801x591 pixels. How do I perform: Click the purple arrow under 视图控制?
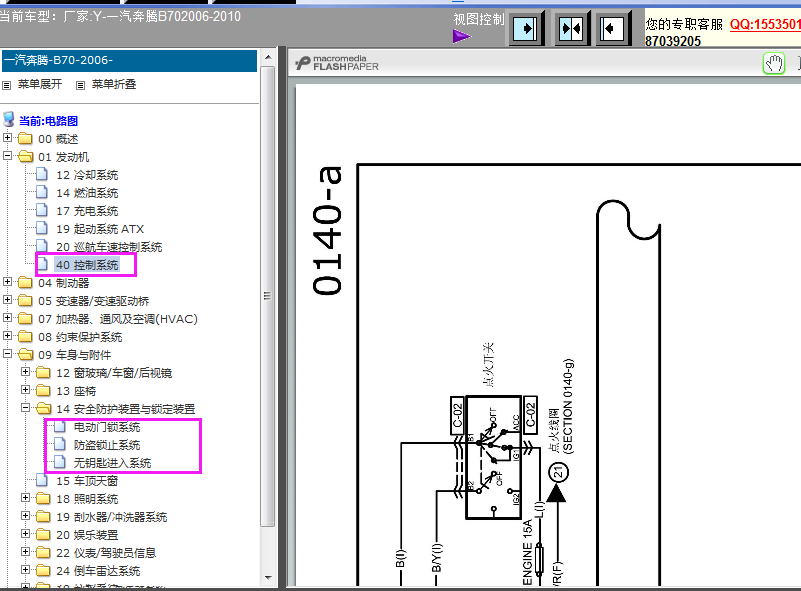pyautogui.click(x=461, y=36)
